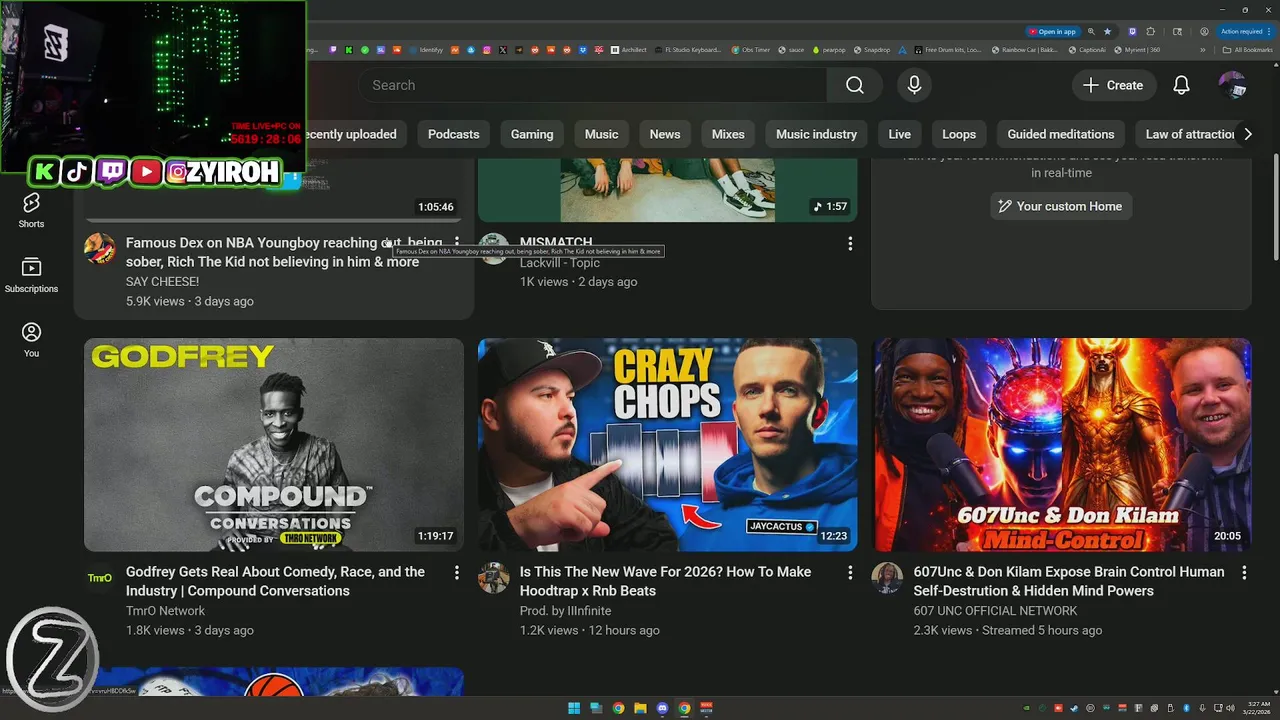The height and width of the screenshot is (720, 1280).
Task: Open the Chrome profile icon in the toolbar
Action: 1204,31
